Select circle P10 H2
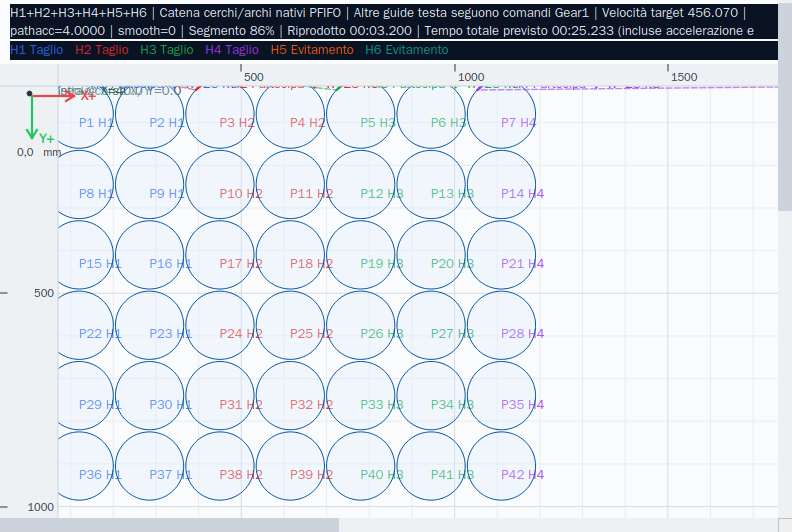This screenshot has width=792, height=532. 220,184
